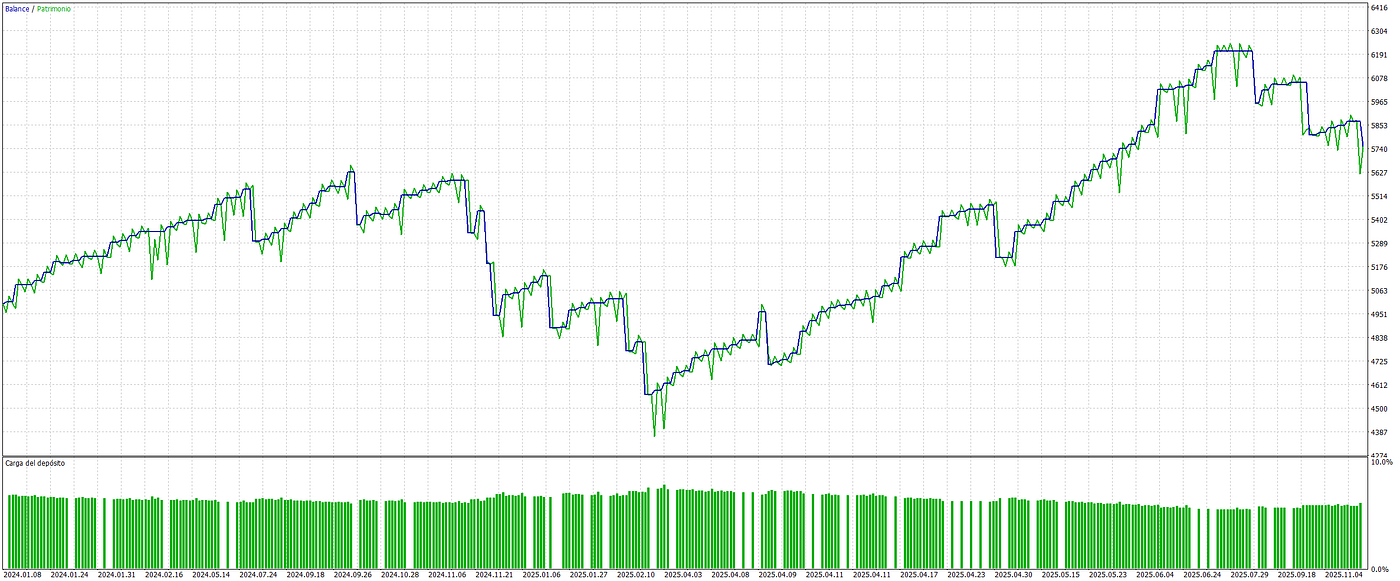The width and height of the screenshot is (1400, 581).
Task: Click the 4500 axis value
Action: coord(1379,409)
